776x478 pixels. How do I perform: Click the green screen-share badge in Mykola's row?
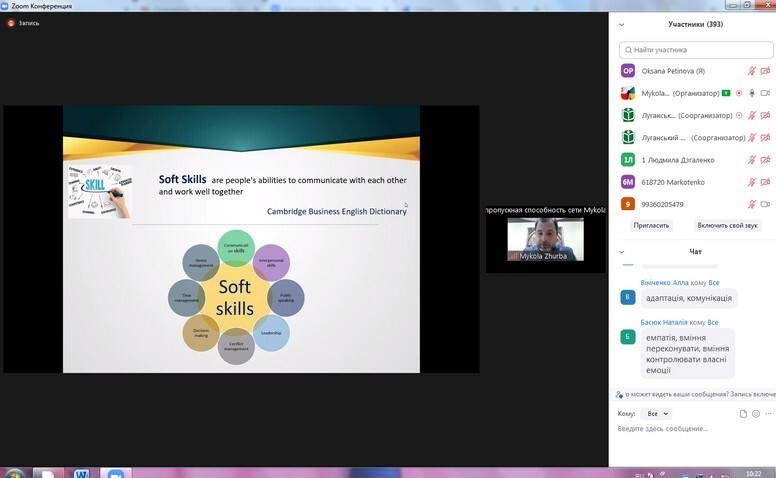coord(726,93)
